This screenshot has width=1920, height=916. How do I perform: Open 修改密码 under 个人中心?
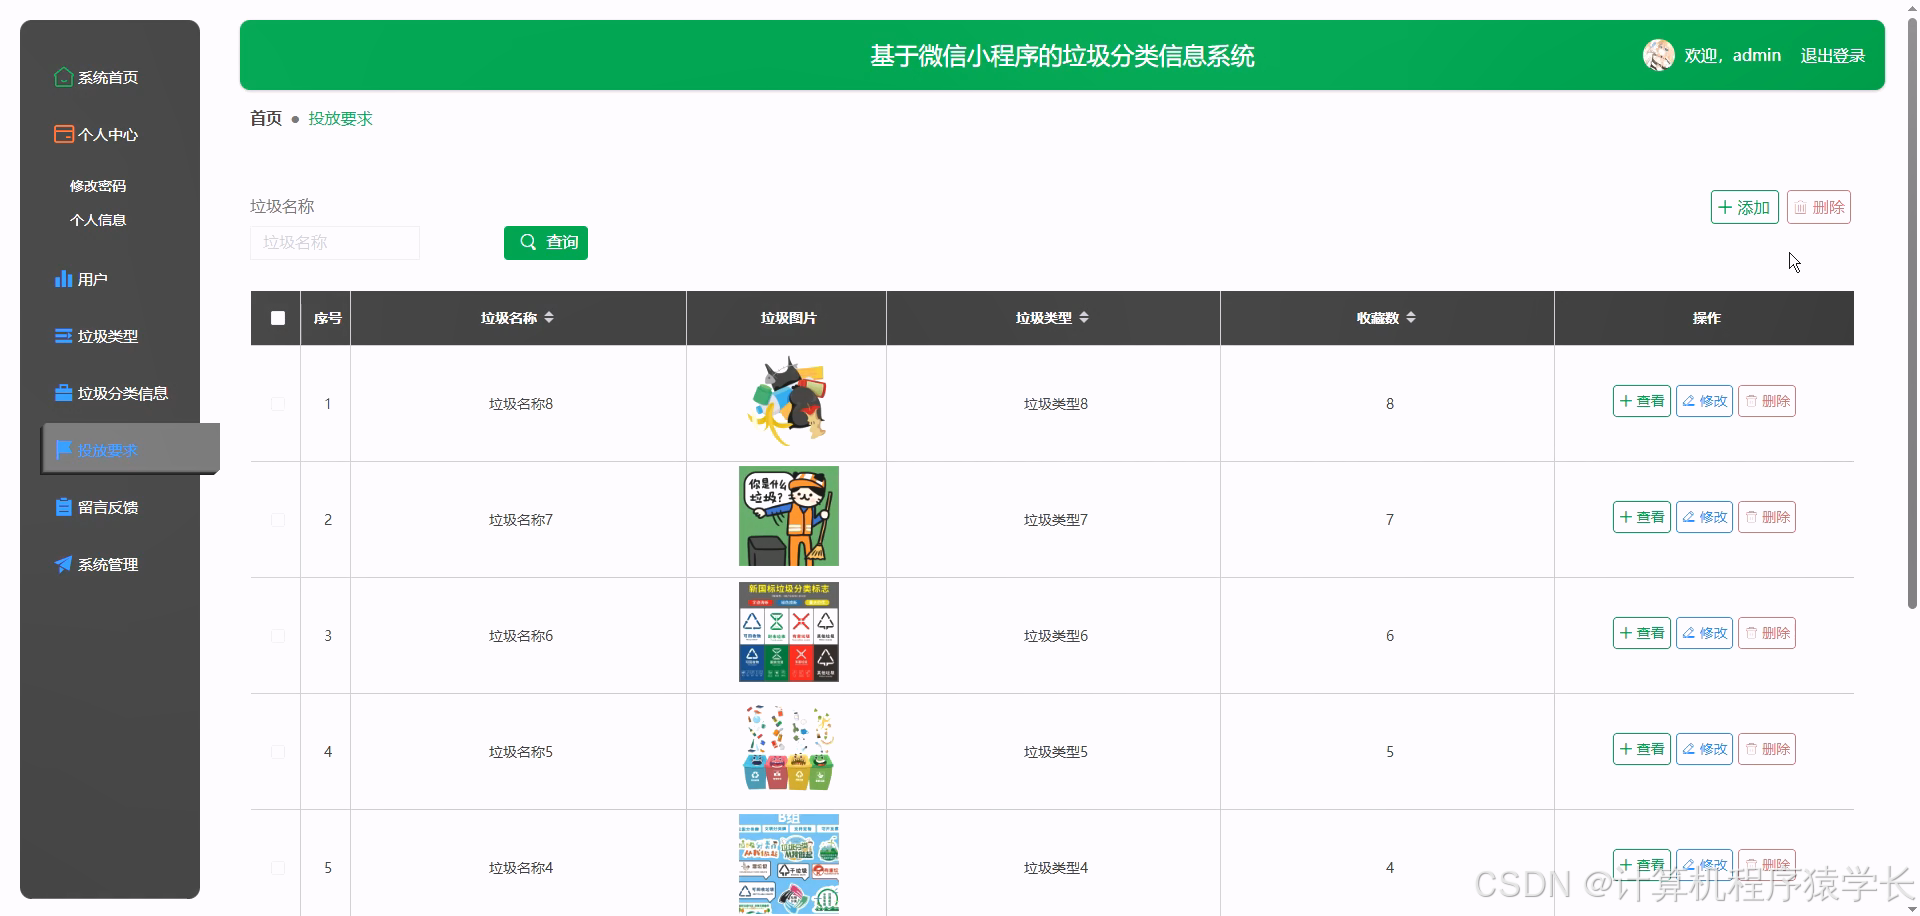coord(98,185)
